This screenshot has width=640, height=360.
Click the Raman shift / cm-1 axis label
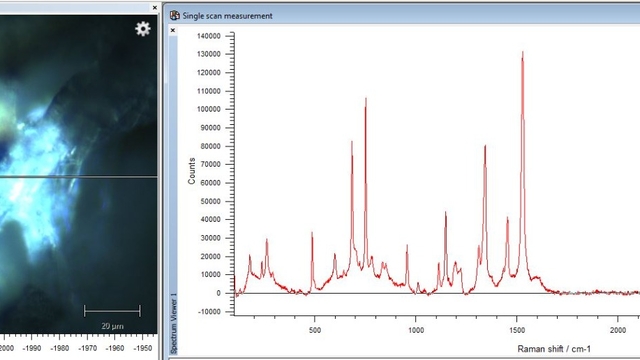554,349
